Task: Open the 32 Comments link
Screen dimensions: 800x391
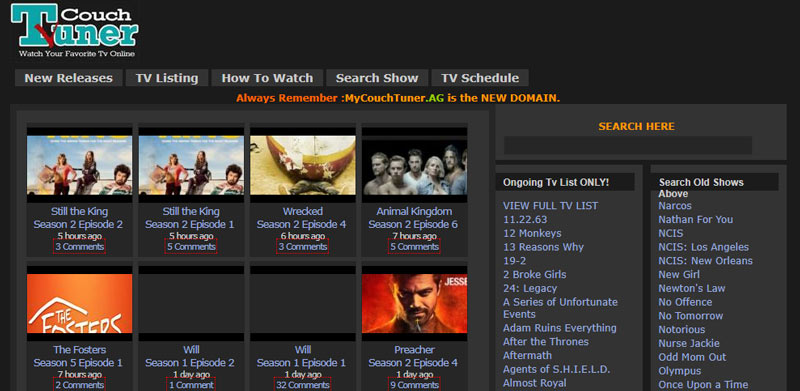Action: point(303,385)
